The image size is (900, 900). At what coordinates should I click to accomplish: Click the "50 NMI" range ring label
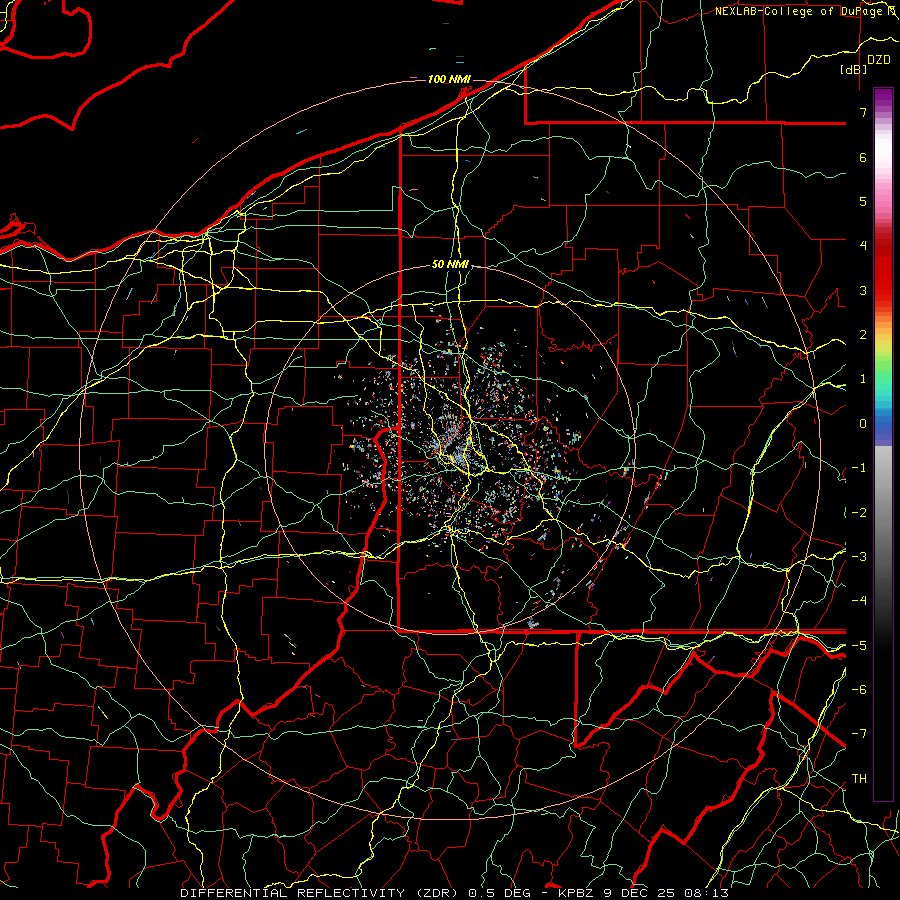[x=451, y=265]
